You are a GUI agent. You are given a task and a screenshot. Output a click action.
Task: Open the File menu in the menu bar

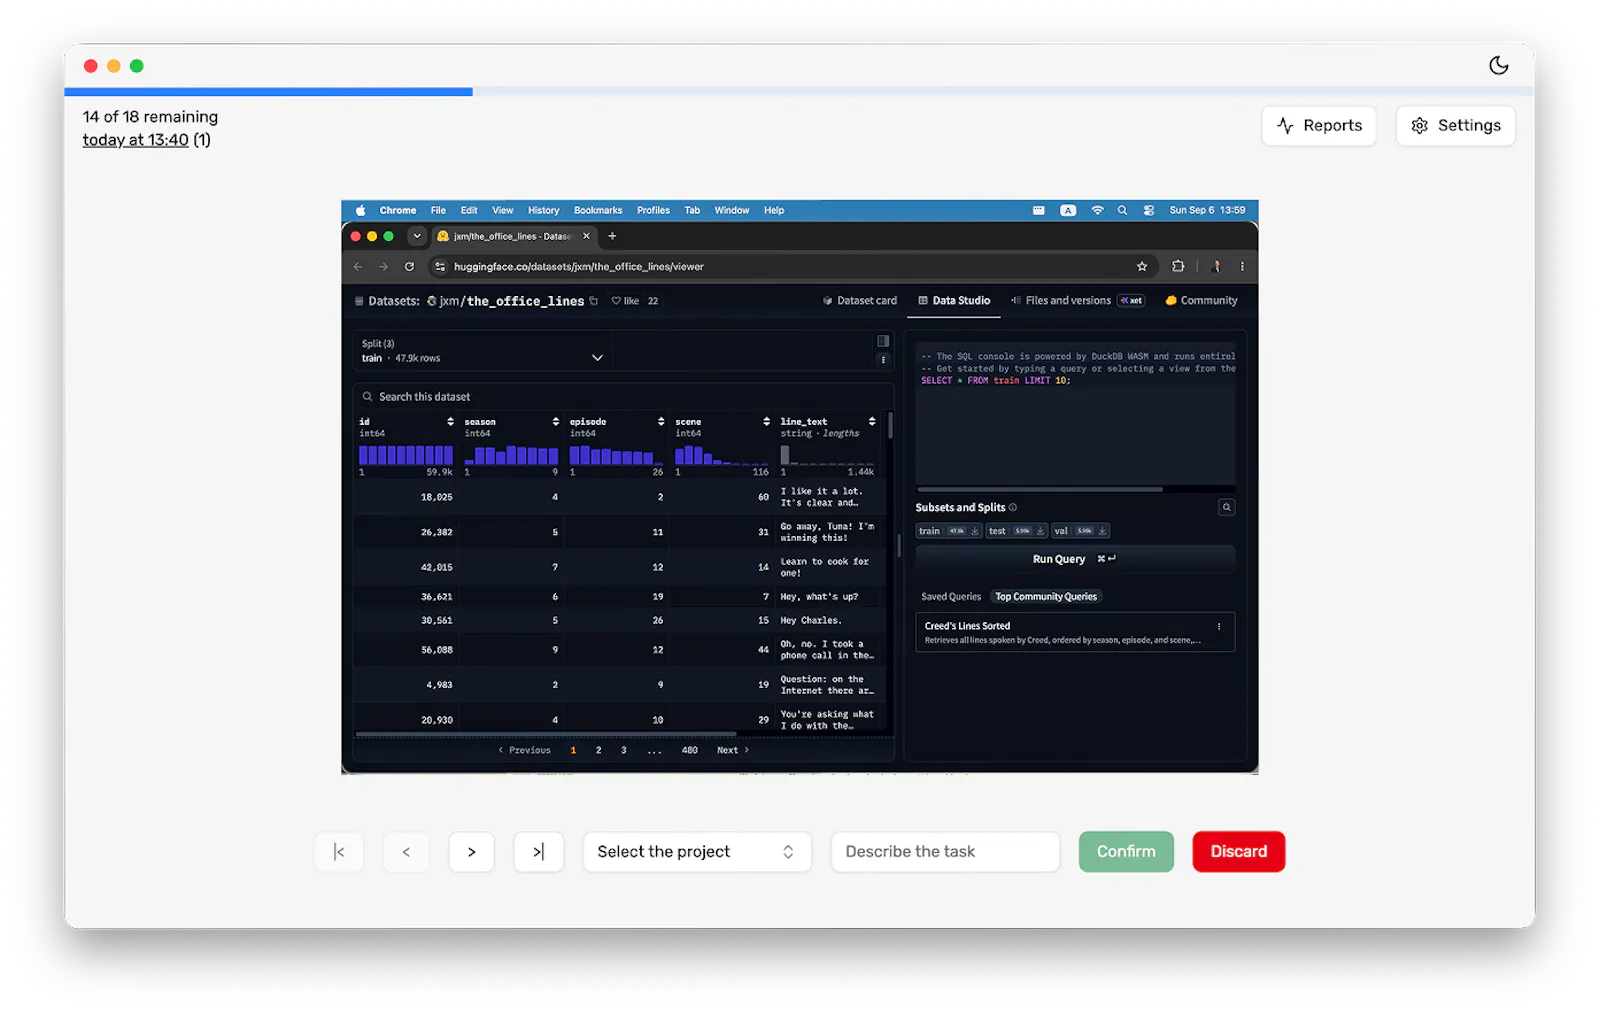click(438, 210)
